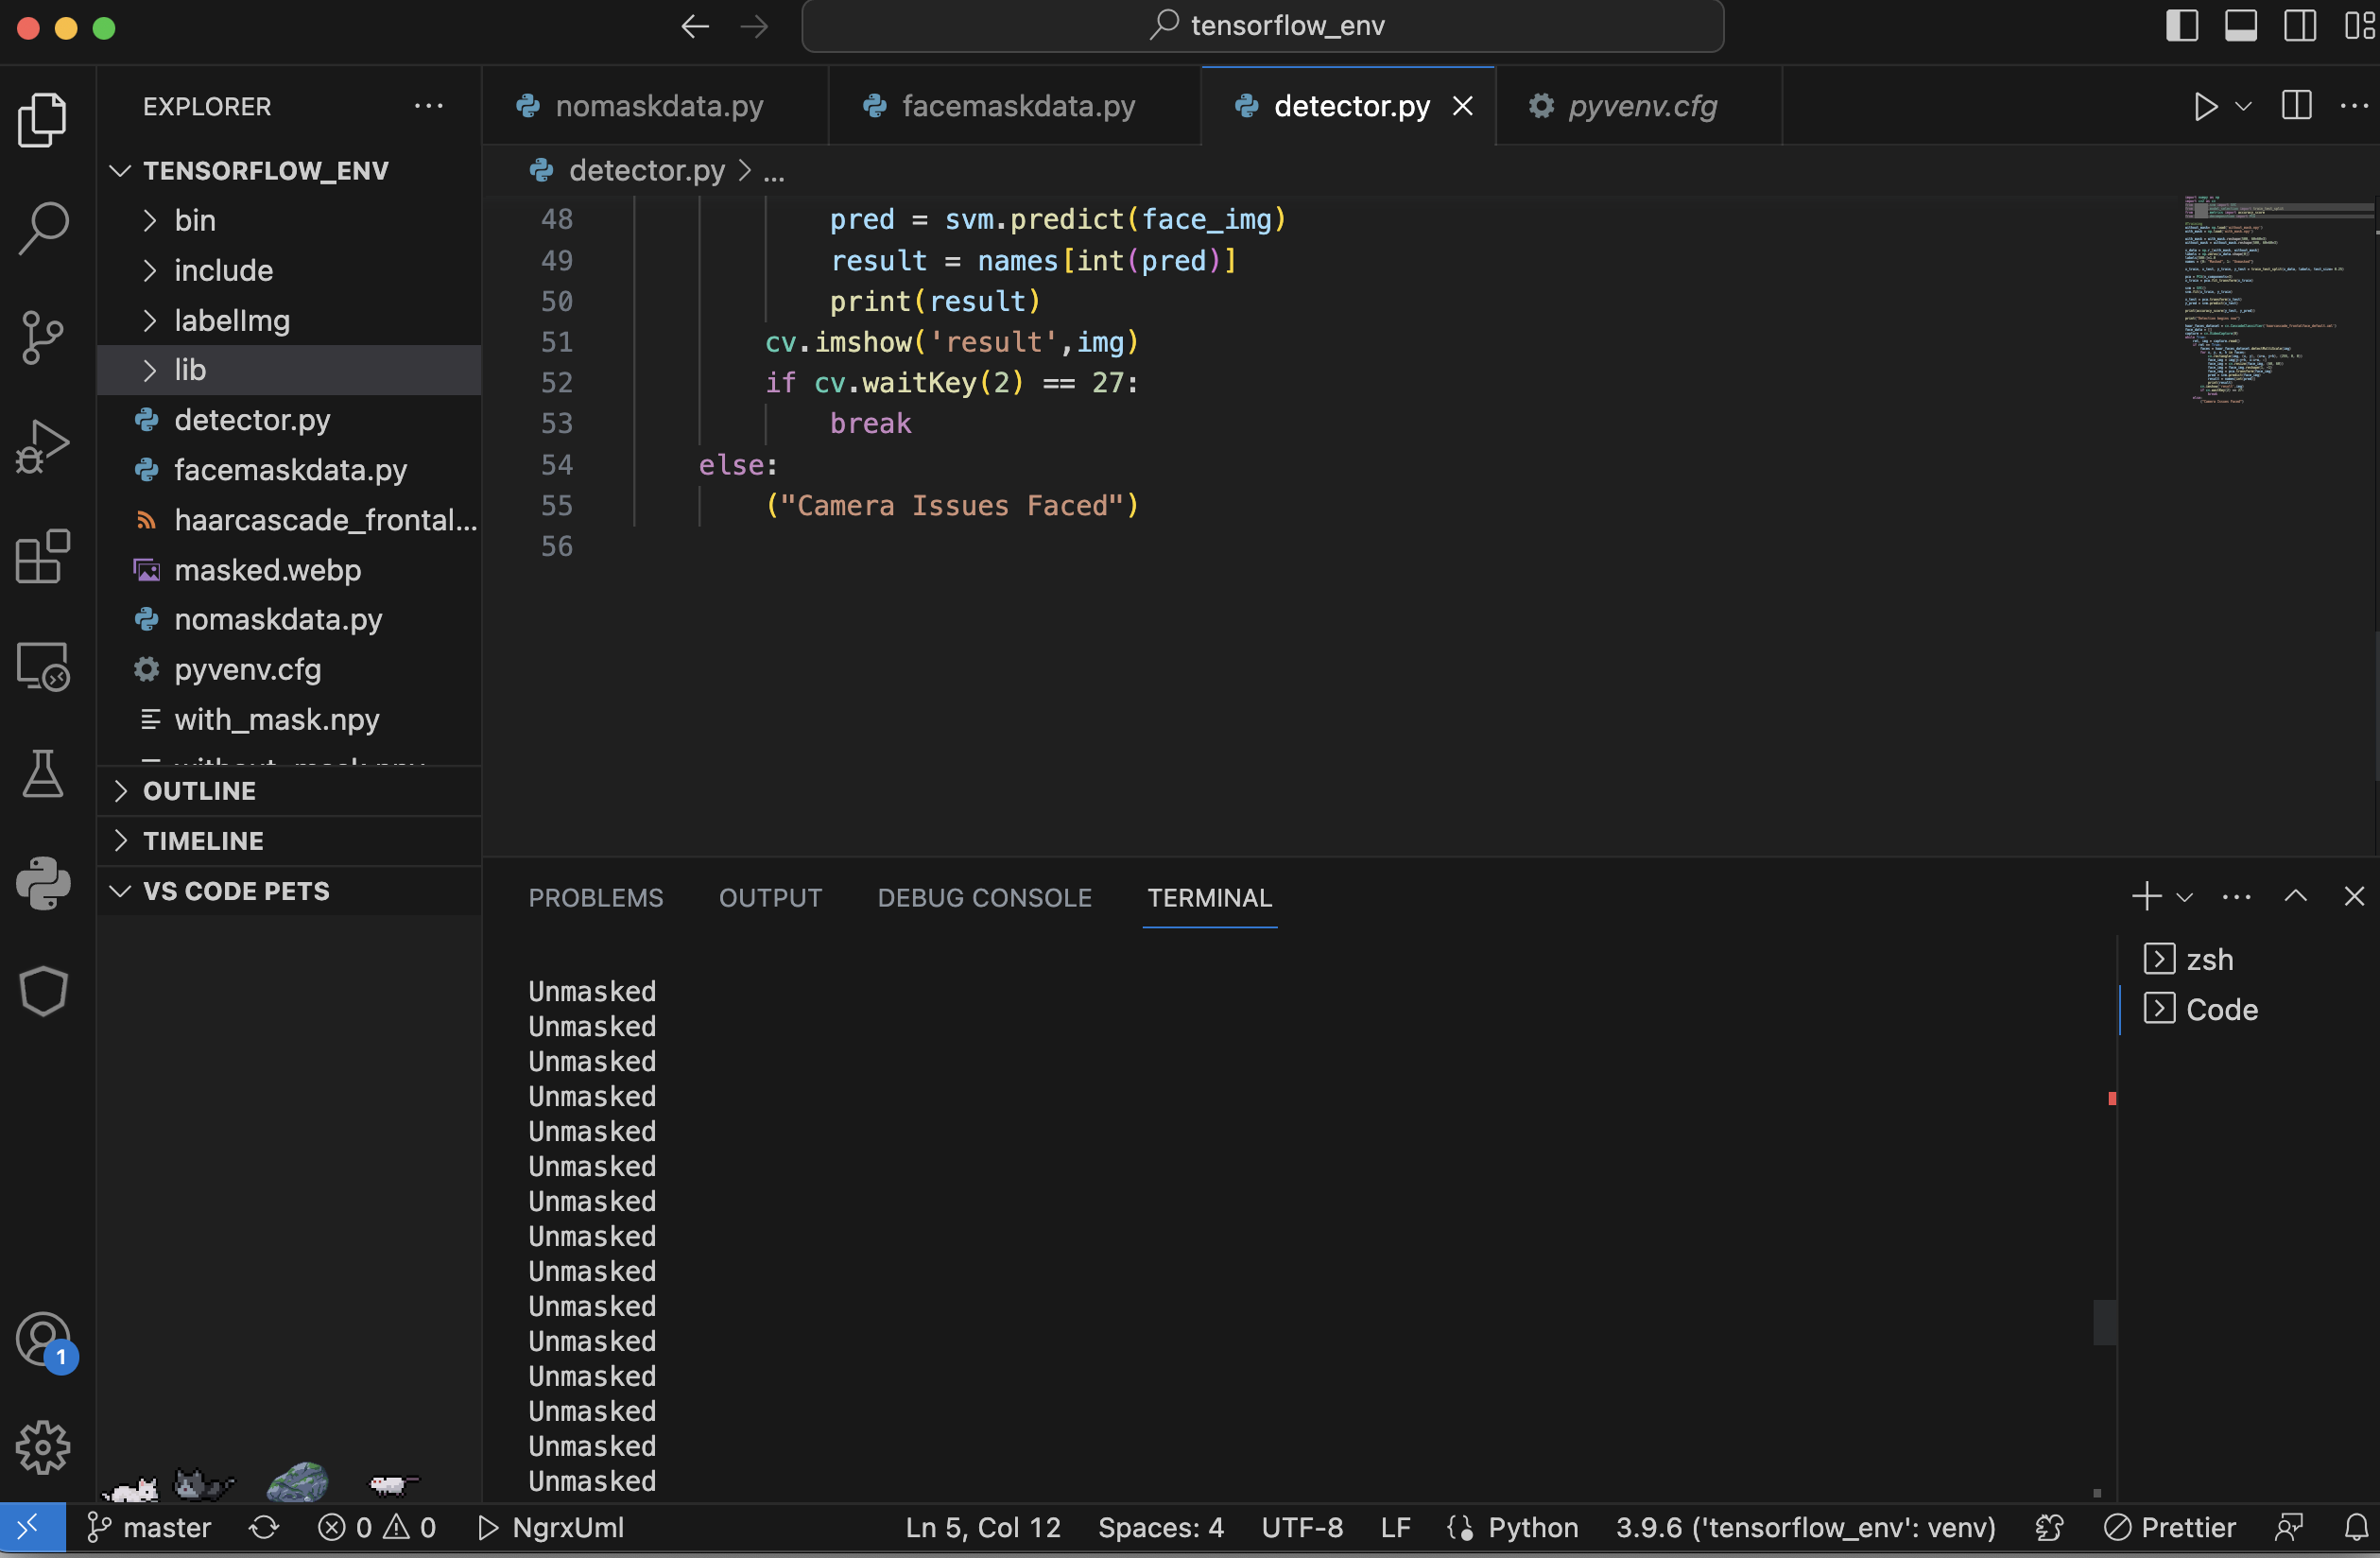The width and height of the screenshot is (2380, 1558).
Task: Click the tensorflow_env search box
Action: tap(1262, 26)
